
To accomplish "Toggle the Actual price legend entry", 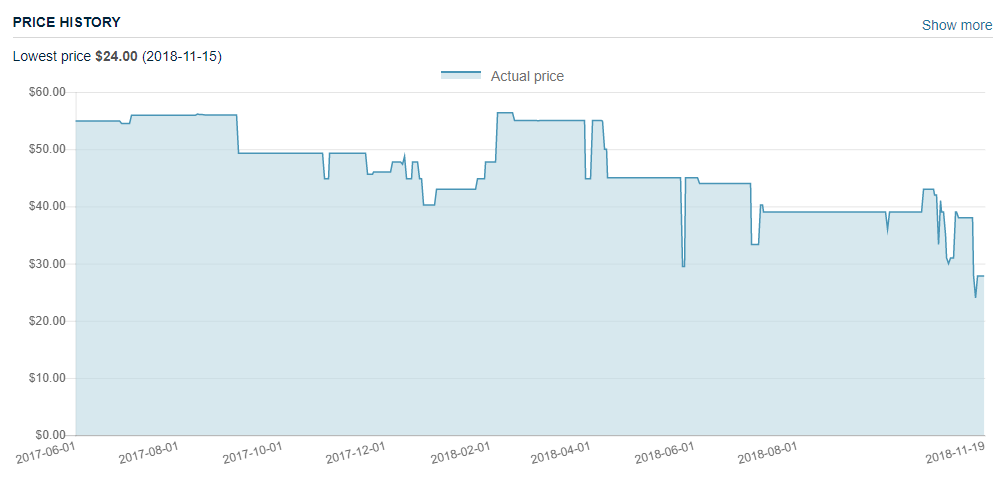I will [x=502, y=77].
